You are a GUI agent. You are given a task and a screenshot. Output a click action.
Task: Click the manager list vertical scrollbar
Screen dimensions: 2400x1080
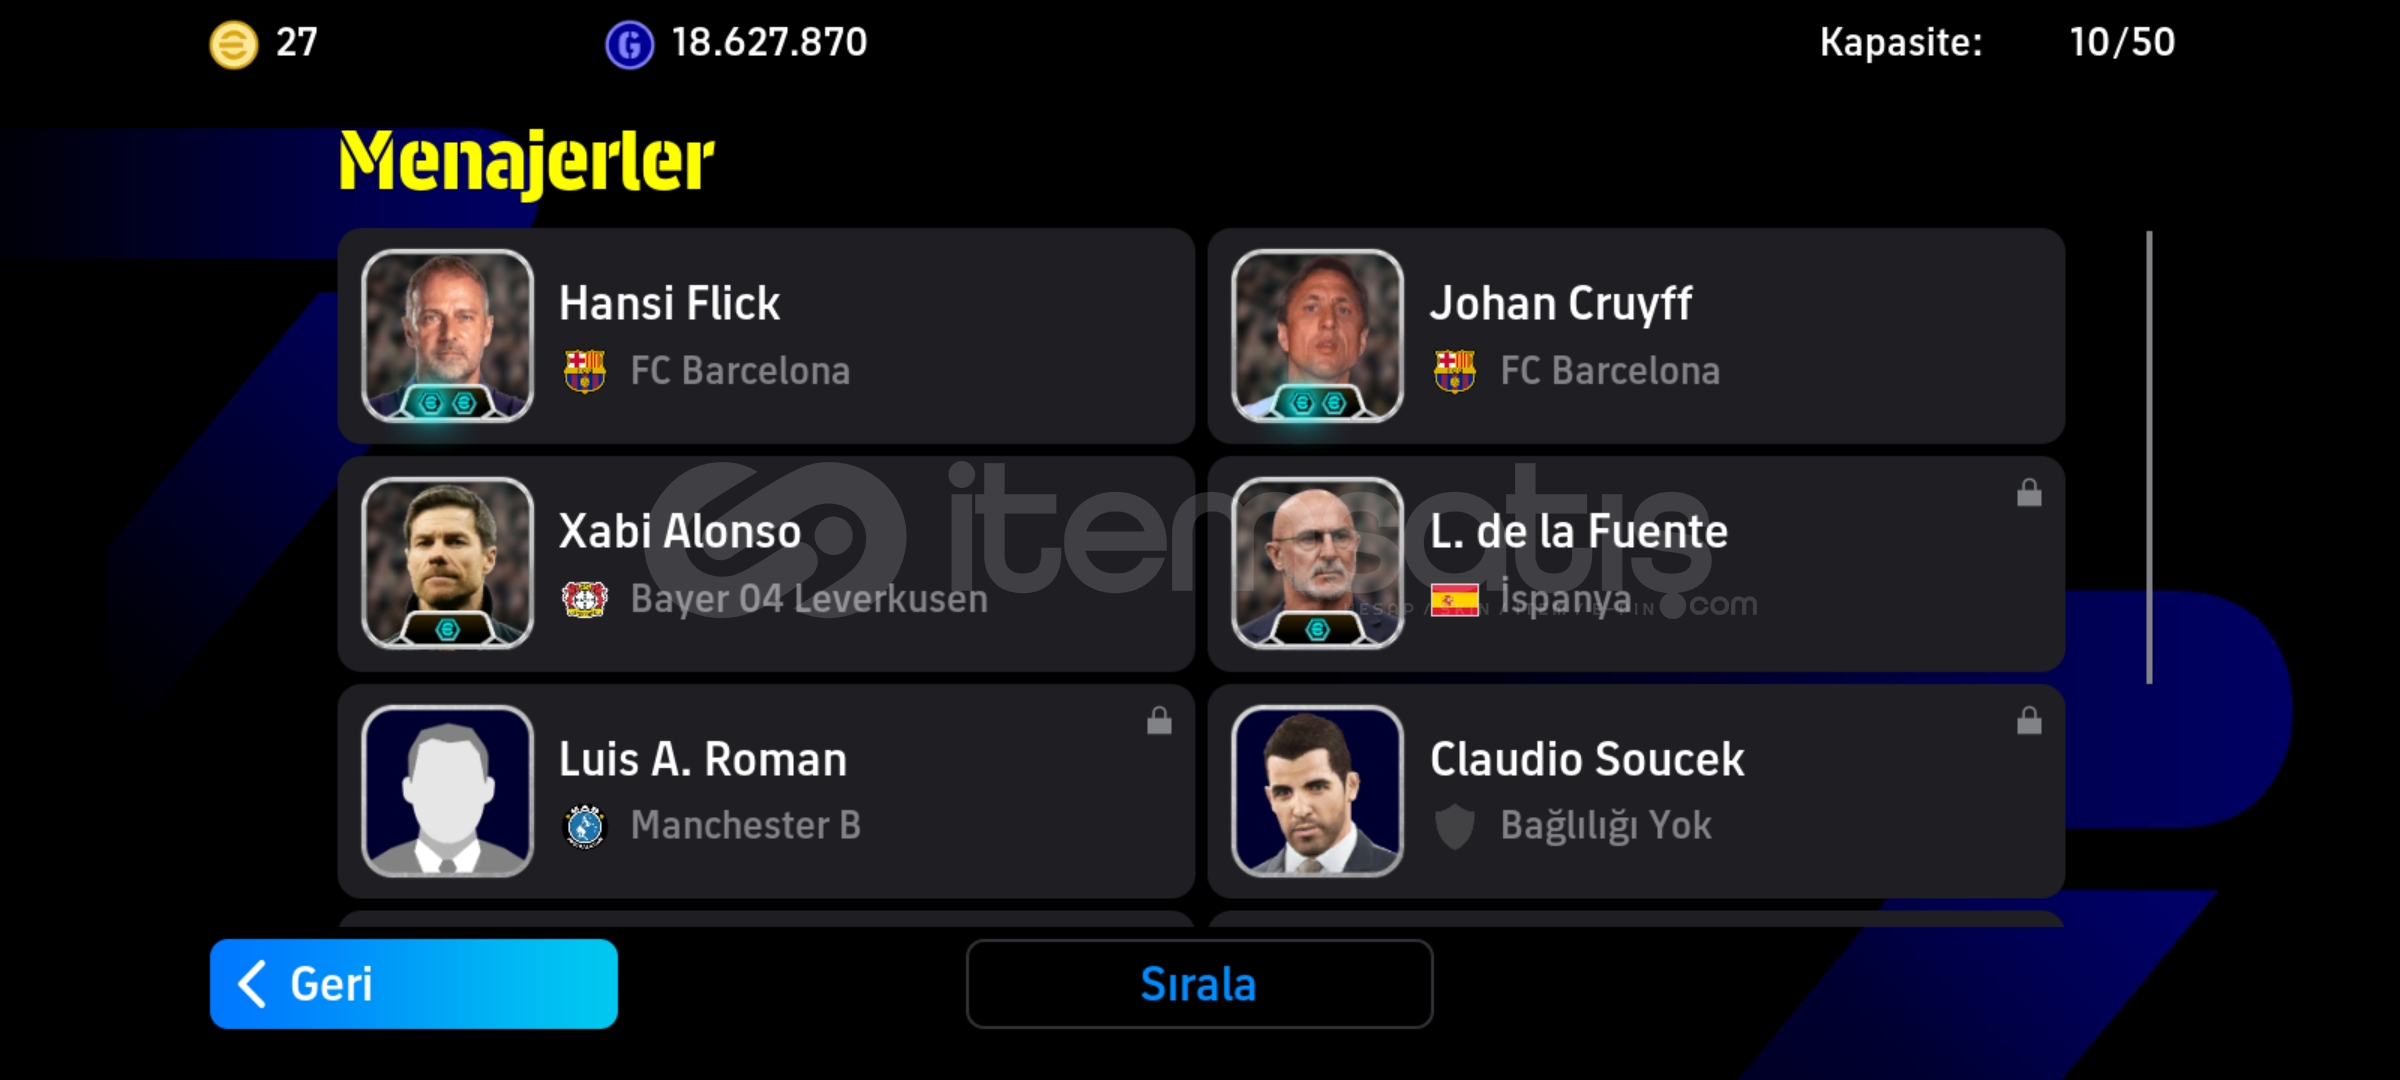2149,458
